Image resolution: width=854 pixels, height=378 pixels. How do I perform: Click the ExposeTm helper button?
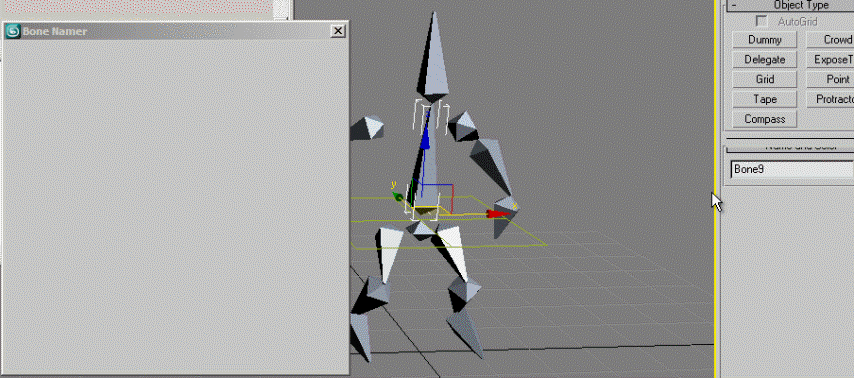coord(830,59)
